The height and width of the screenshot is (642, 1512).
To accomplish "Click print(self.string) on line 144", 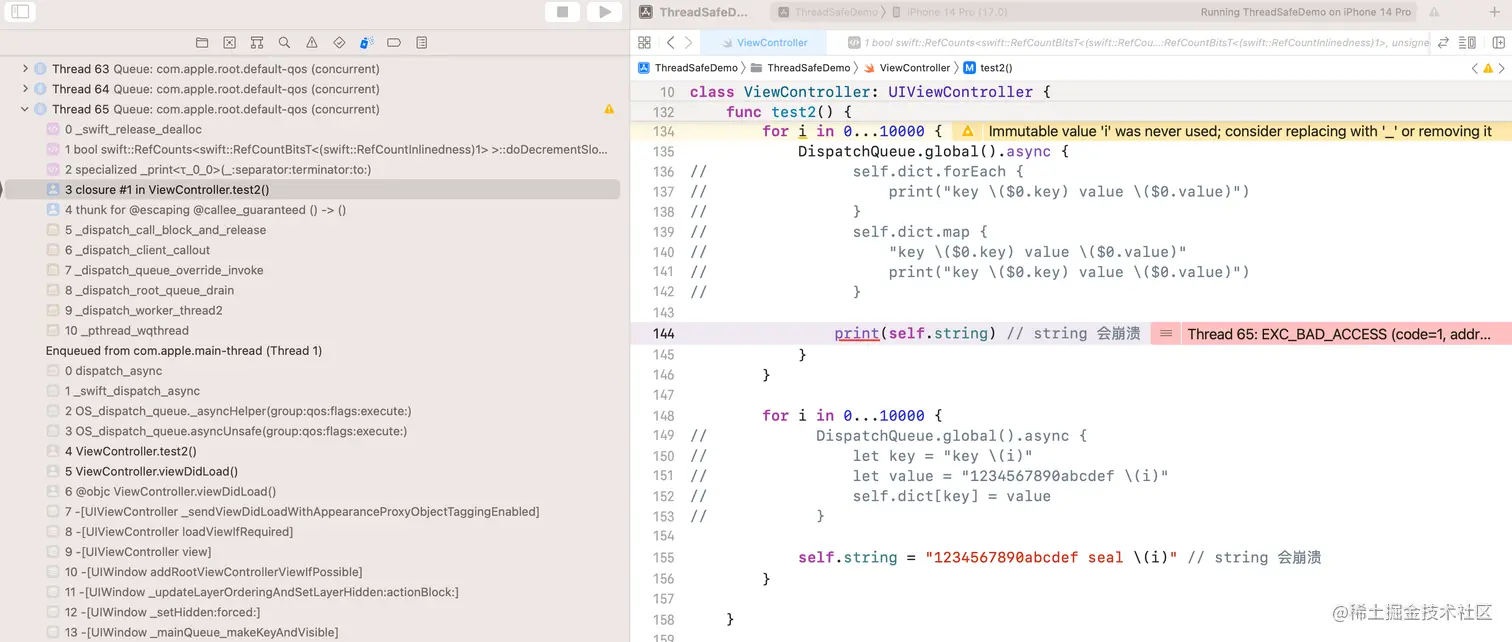I will coord(915,334).
